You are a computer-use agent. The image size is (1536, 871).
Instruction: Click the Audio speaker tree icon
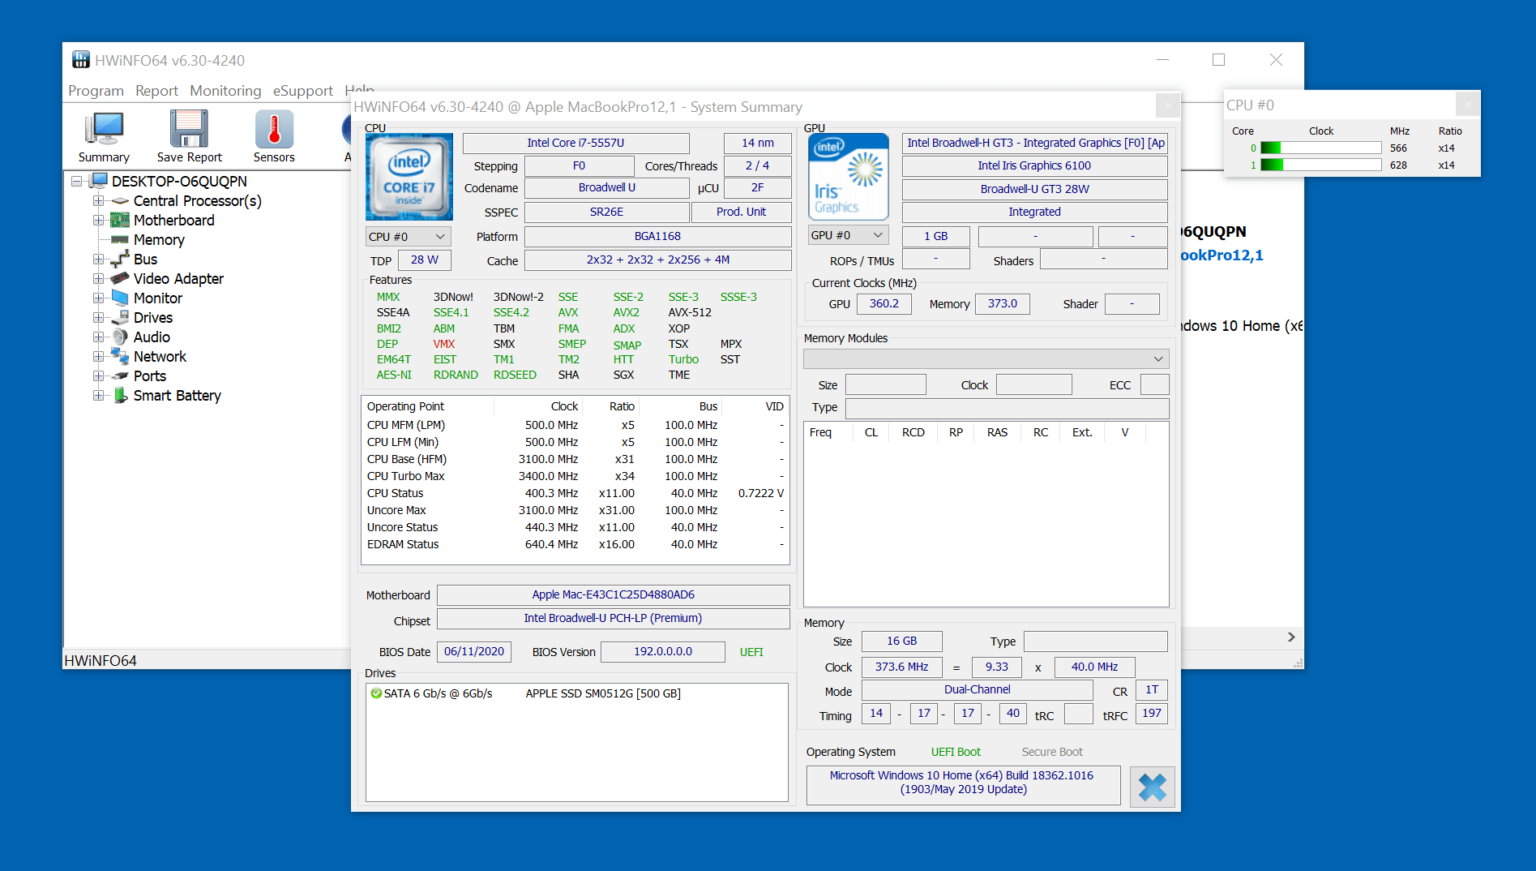click(120, 337)
